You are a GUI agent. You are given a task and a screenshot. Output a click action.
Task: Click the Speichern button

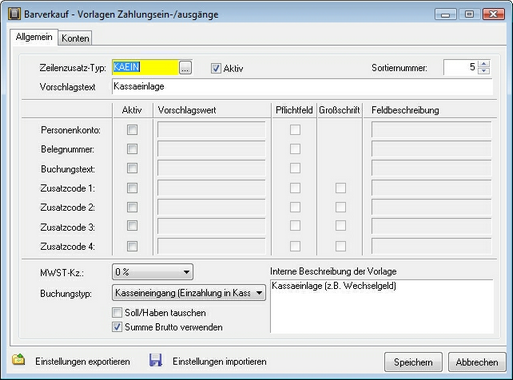click(413, 362)
